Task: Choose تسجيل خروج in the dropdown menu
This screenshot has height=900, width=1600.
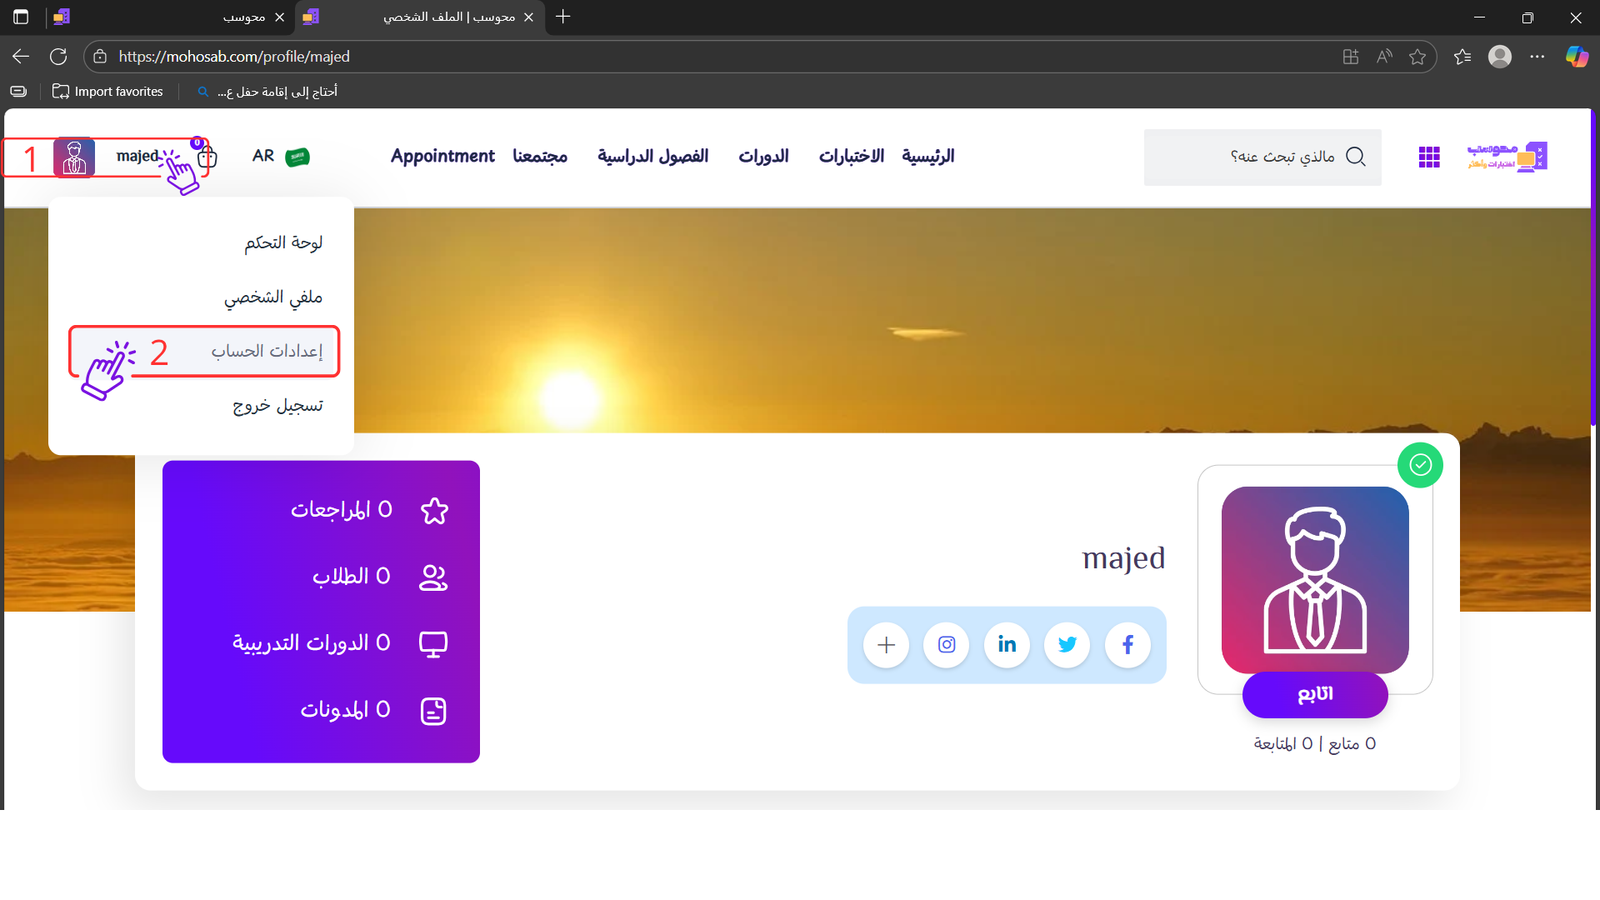Action: 277,406
